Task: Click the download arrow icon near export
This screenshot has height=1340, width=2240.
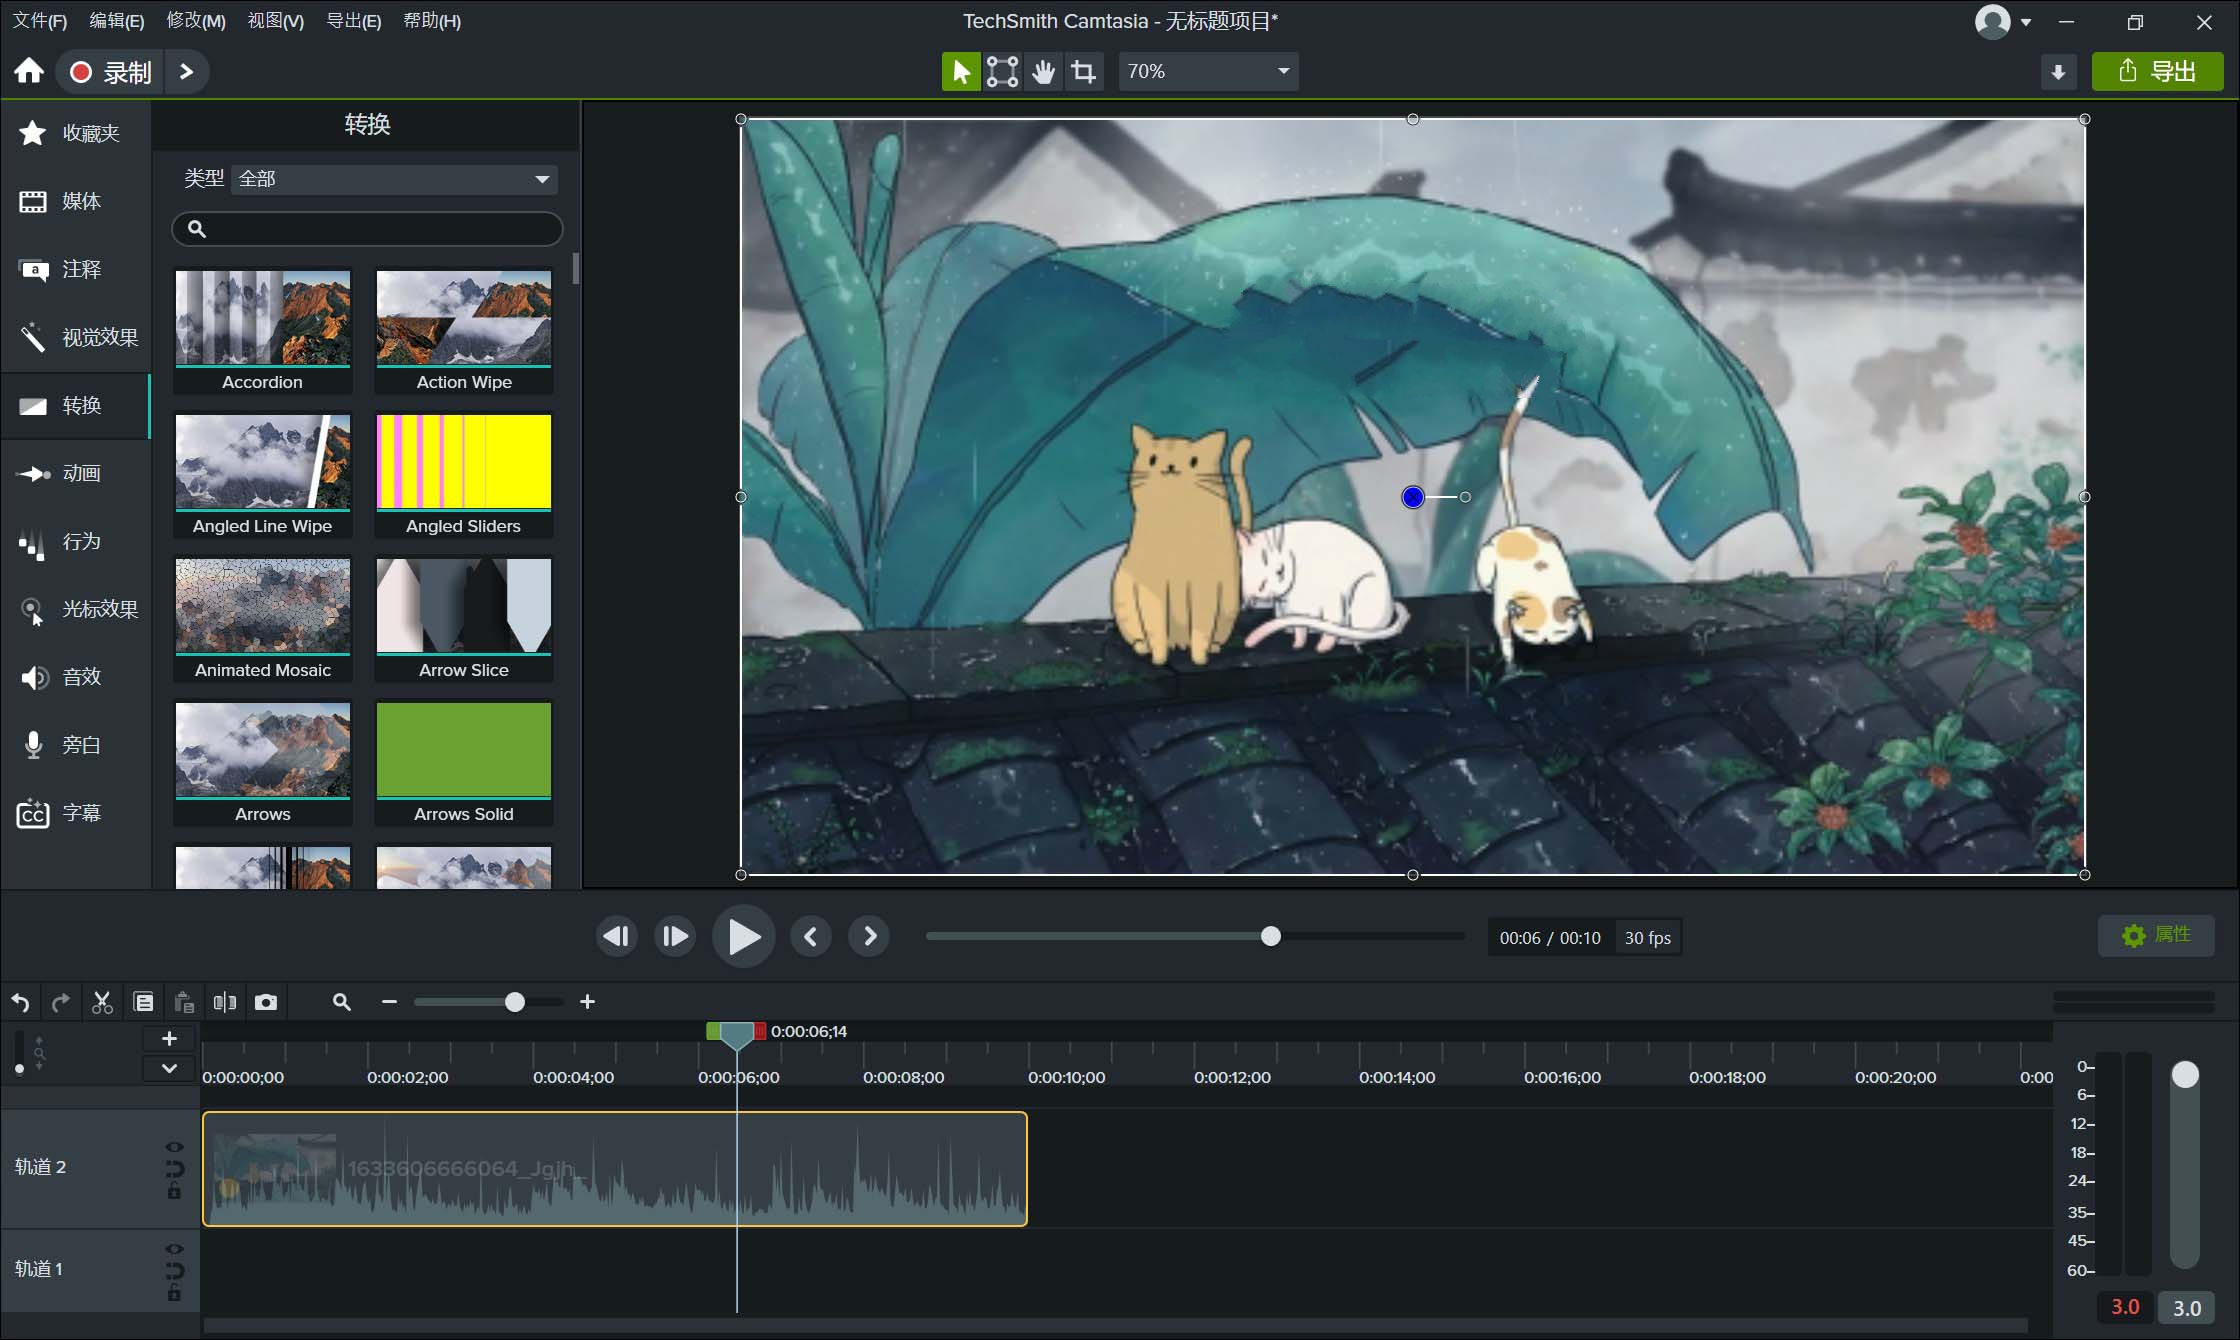Action: click(2058, 72)
